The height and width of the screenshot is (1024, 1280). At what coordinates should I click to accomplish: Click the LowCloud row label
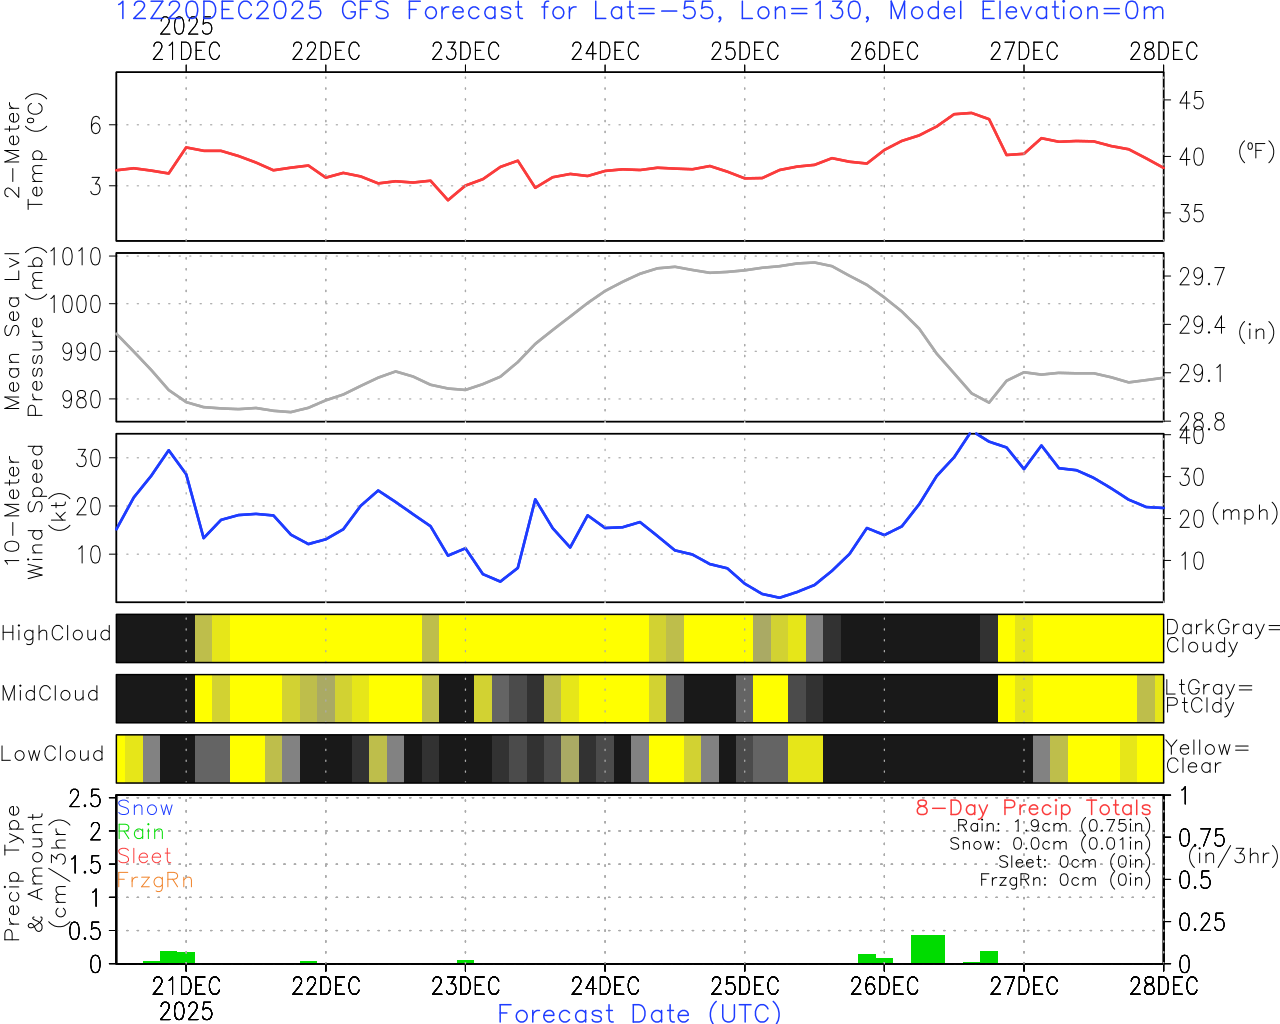click(x=52, y=755)
